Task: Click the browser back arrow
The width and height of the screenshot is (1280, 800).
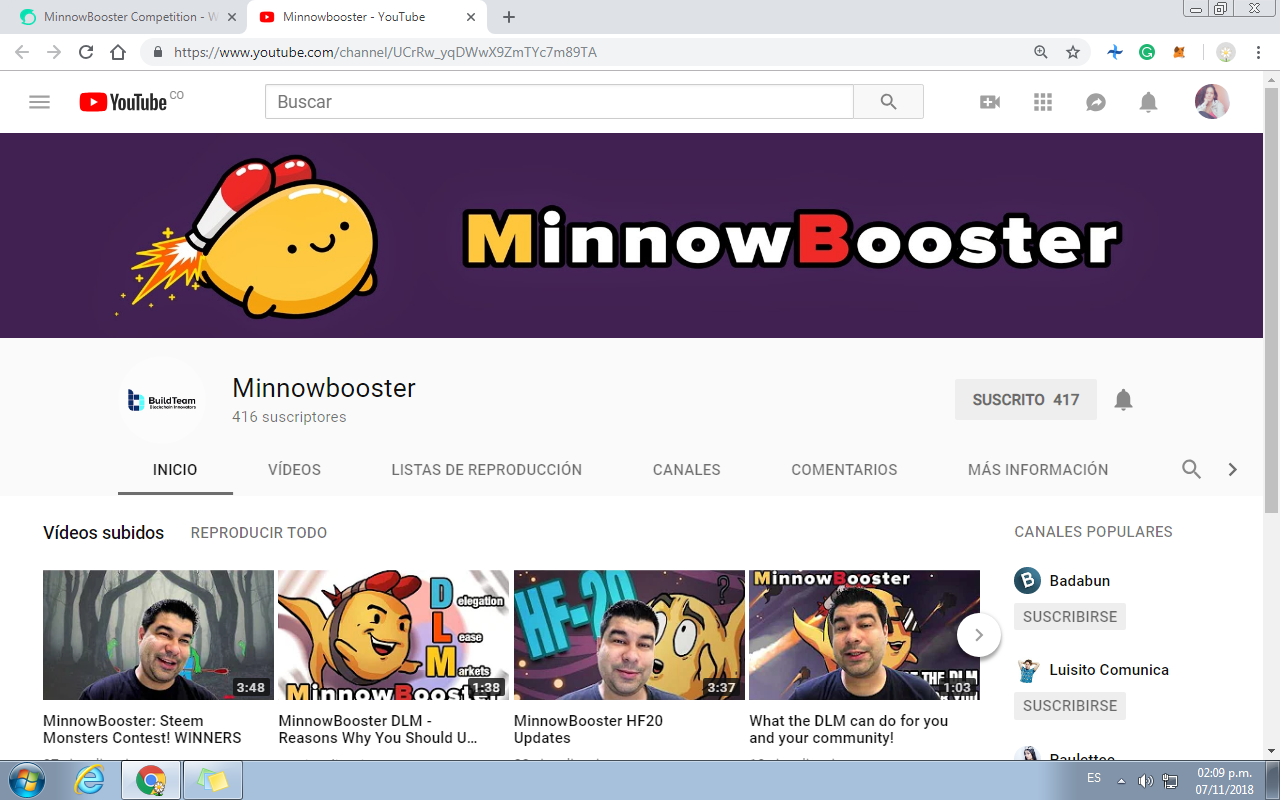Action: (23, 52)
